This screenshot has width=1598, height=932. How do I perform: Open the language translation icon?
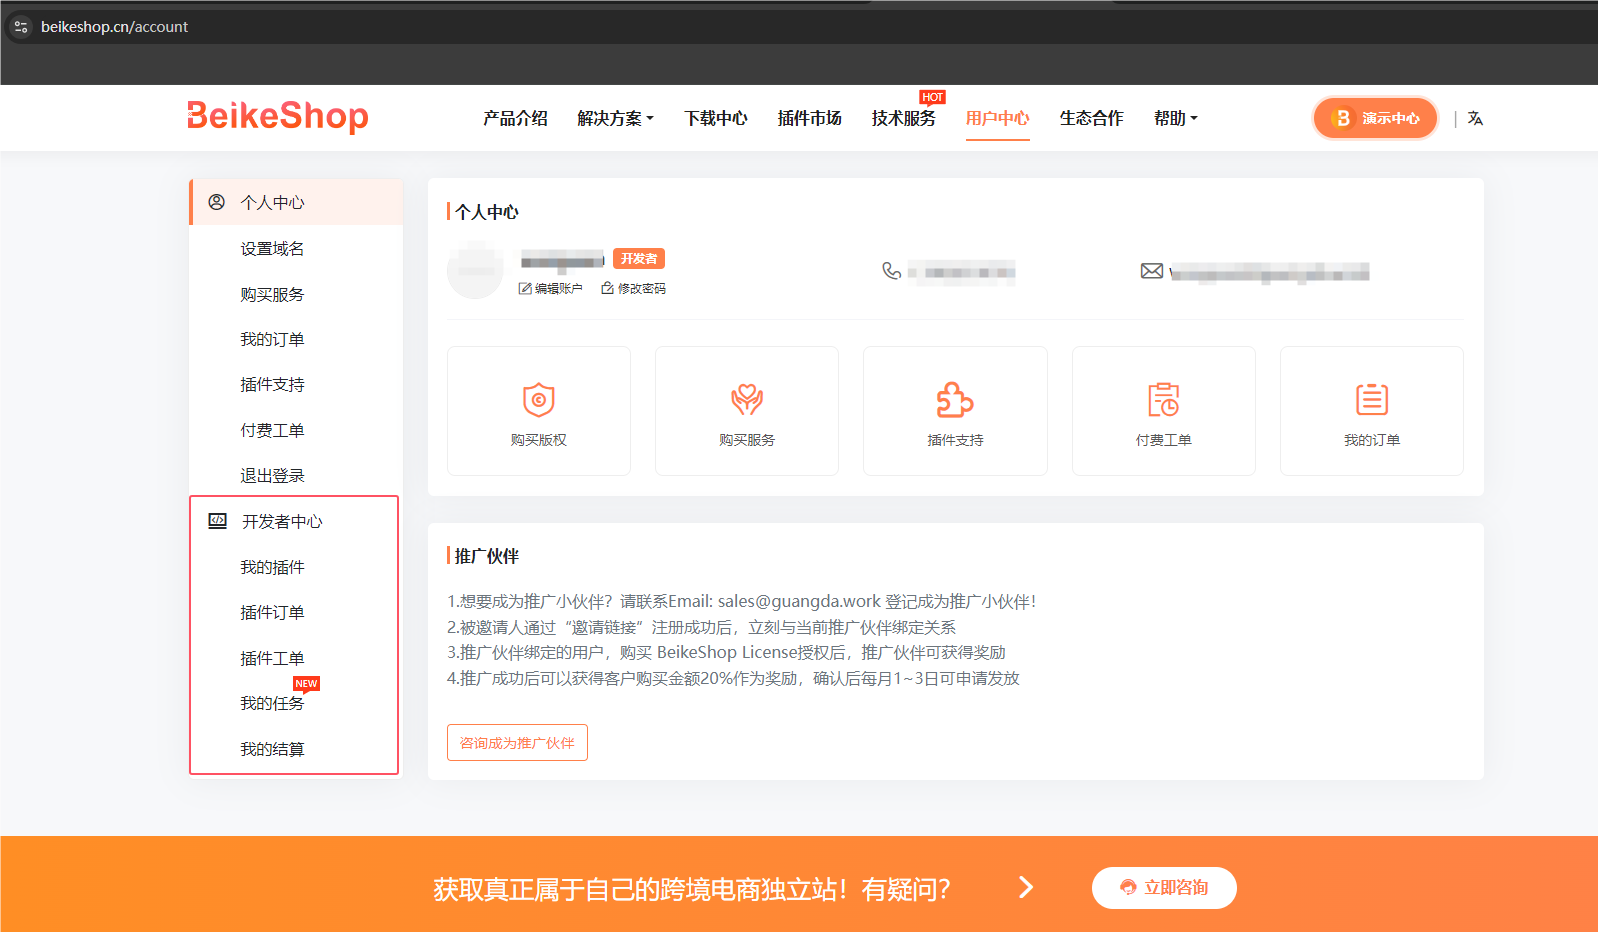1475,118
